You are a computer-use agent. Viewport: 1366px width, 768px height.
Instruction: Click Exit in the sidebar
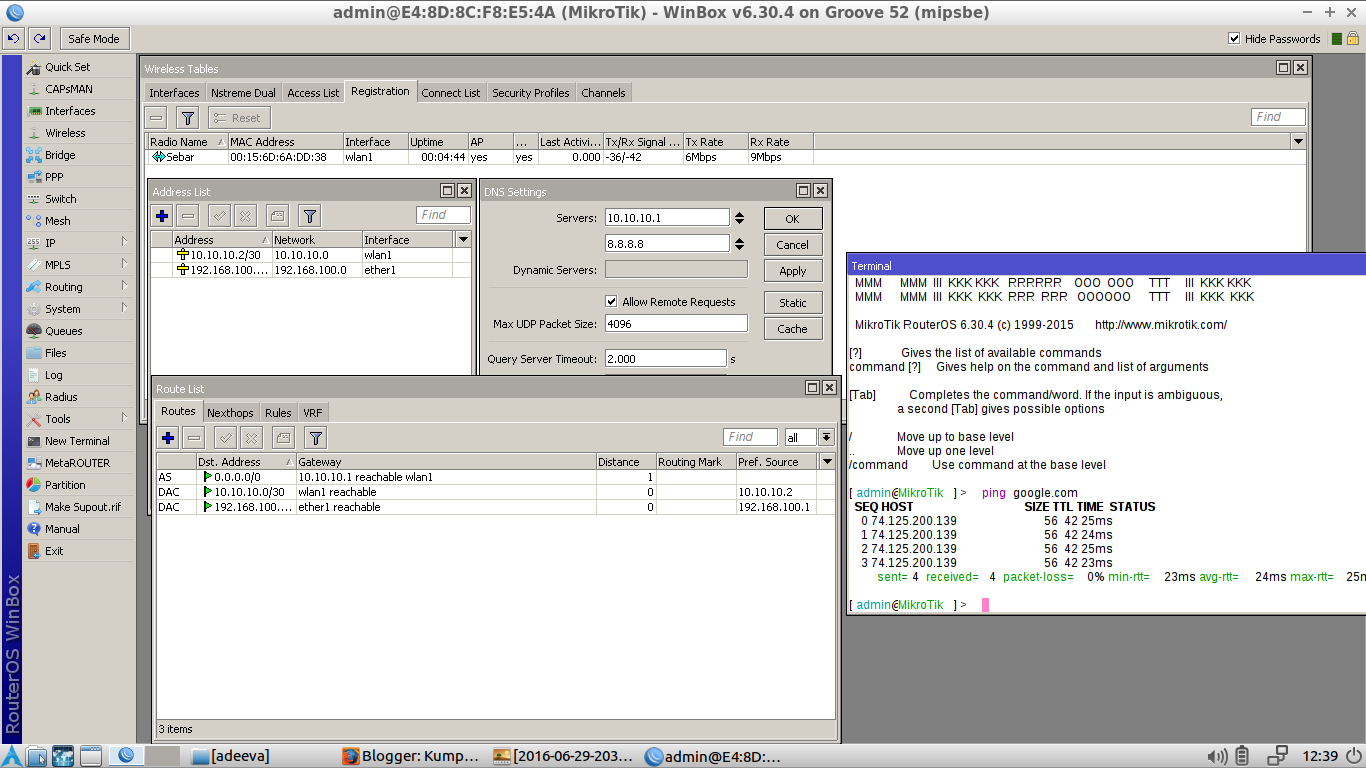point(53,551)
